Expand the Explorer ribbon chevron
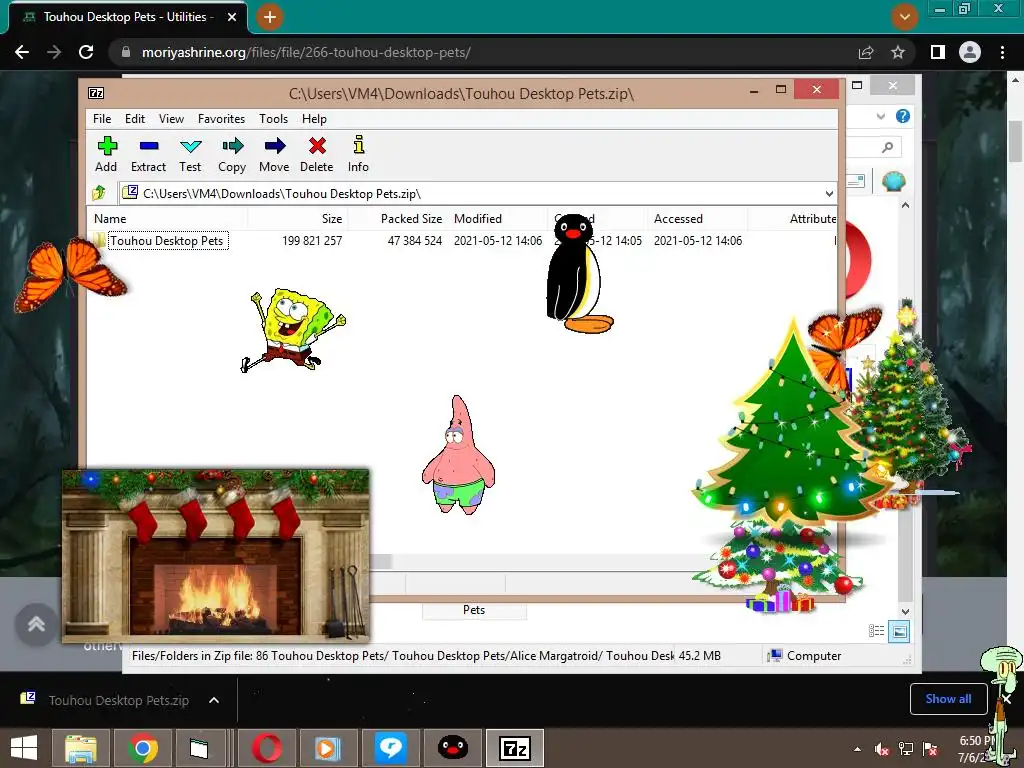This screenshot has height=768, width=1024. click(x=881, y=116)
